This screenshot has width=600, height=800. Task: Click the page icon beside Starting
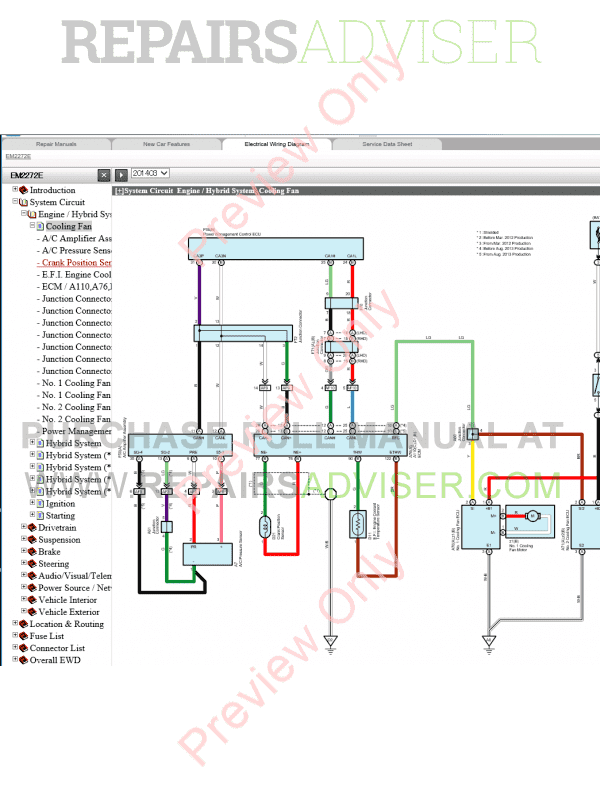[x=40, y=516]
